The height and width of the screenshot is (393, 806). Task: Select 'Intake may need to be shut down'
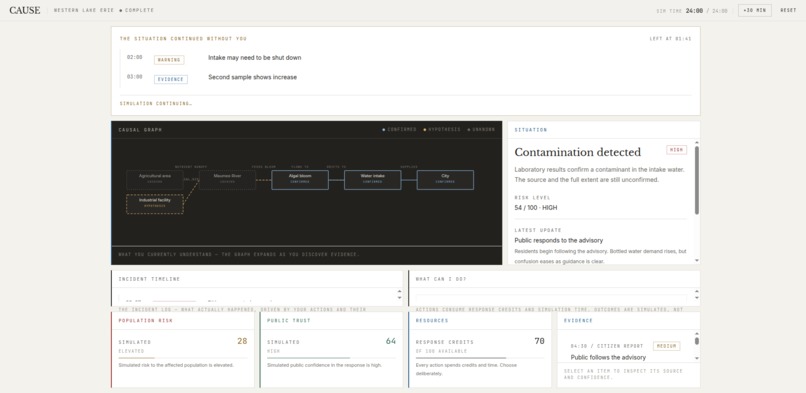tap(254, 58)
